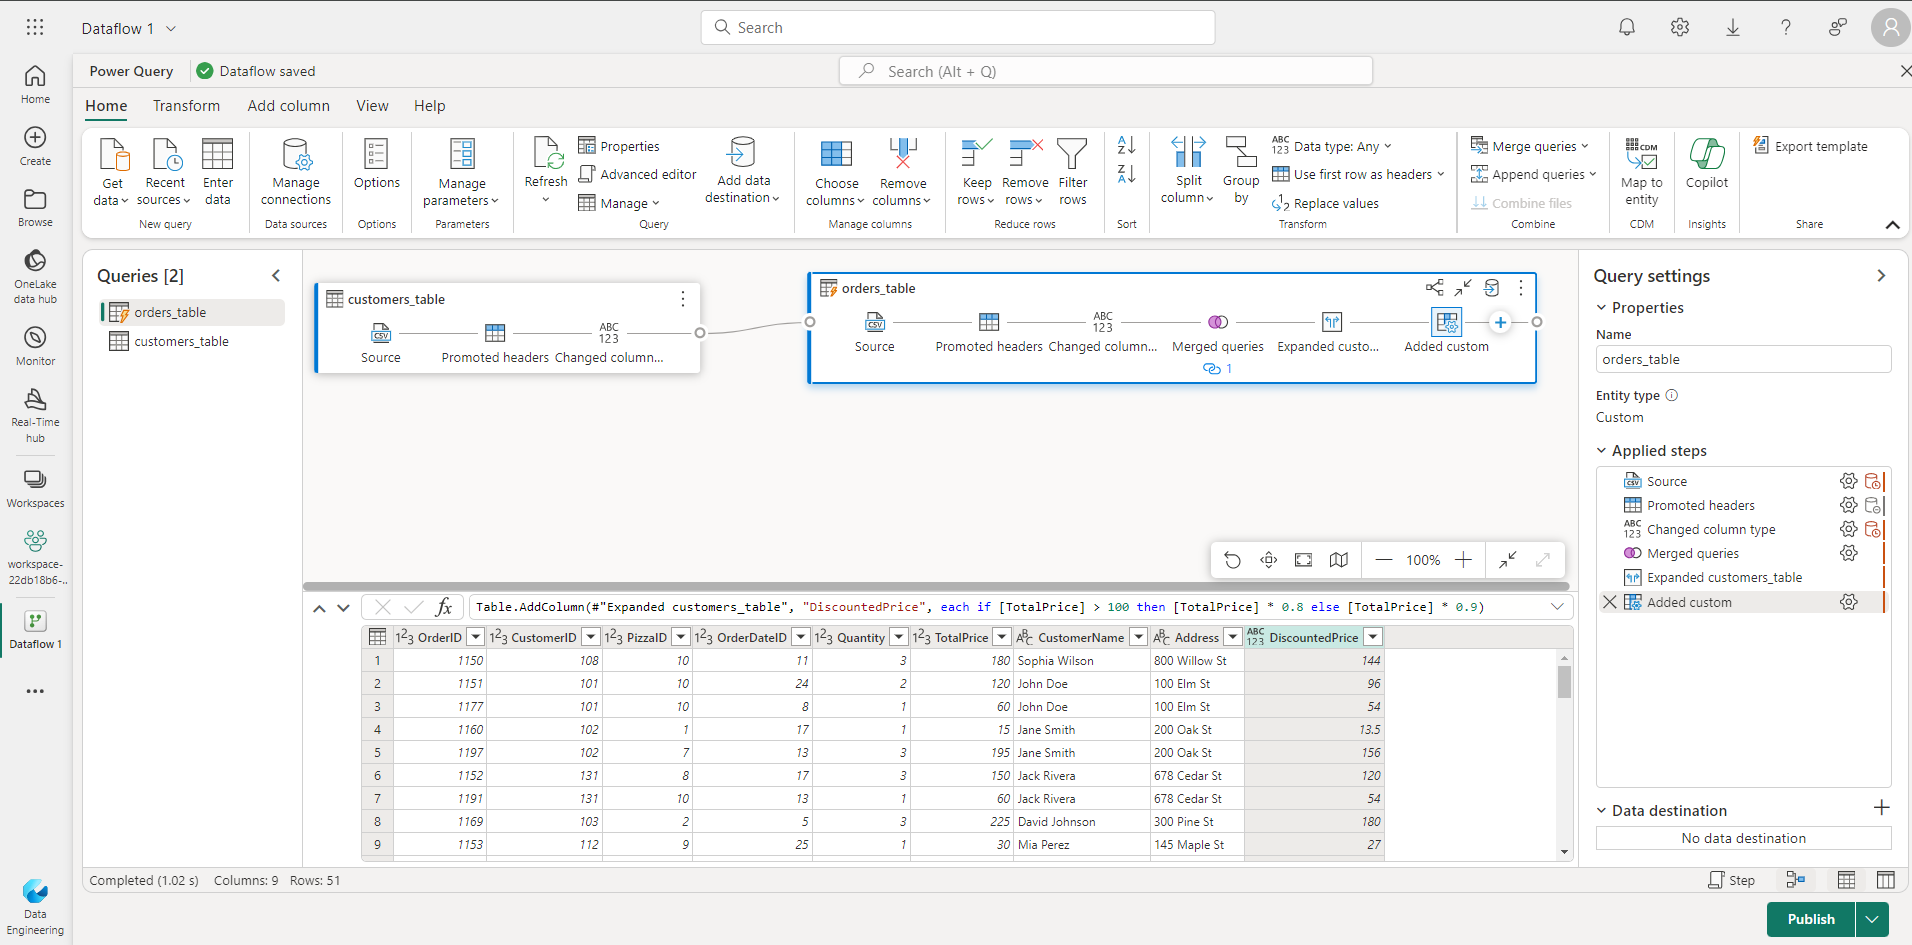Image resolution: width=1912 pixels, height=945 pixels.
Task: Expand the formula bar
Action: pos(1557,607)
